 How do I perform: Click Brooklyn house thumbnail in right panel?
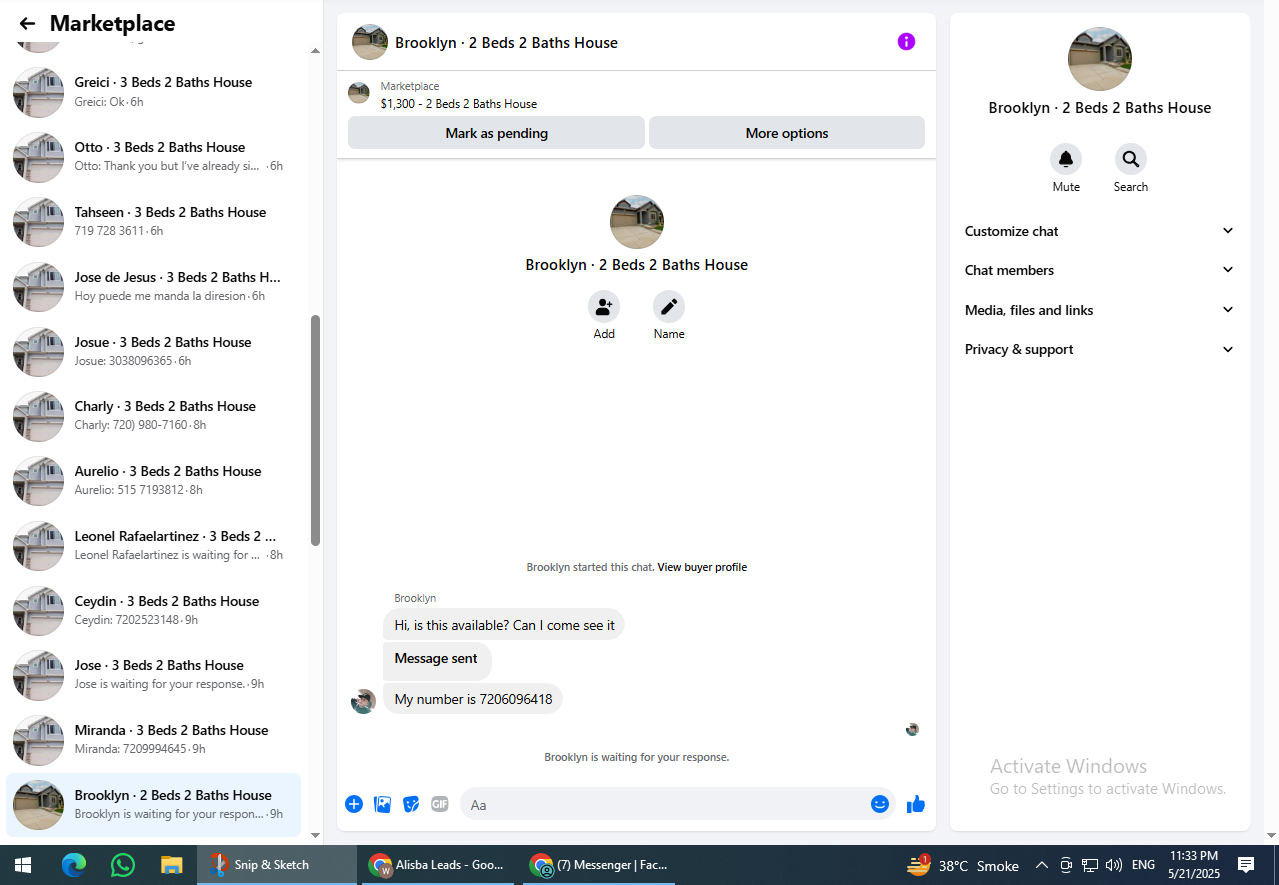click(1100, 59)
